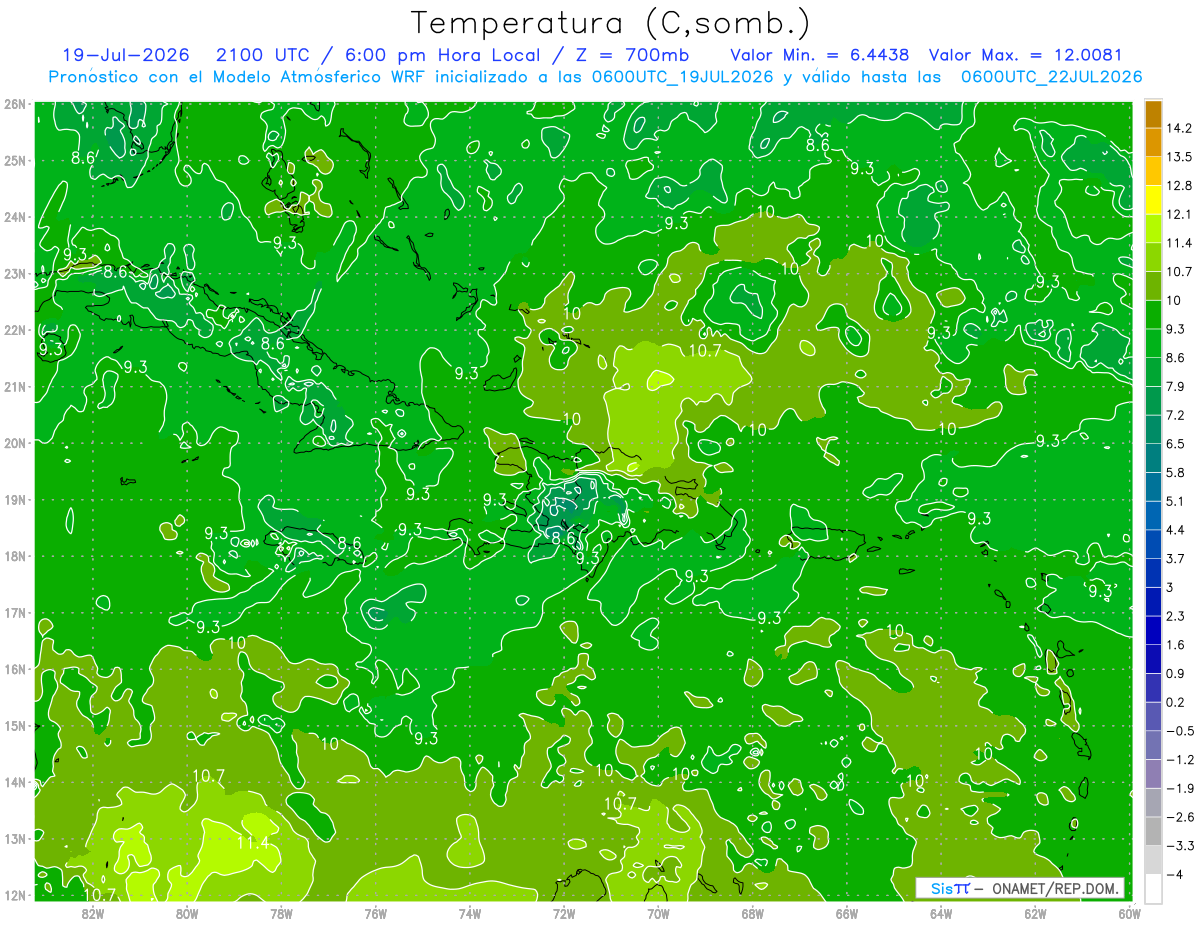The image size is (1200, 927).
Task: Click the '12.1' color scale label
Action: [x=1179, y=214]
